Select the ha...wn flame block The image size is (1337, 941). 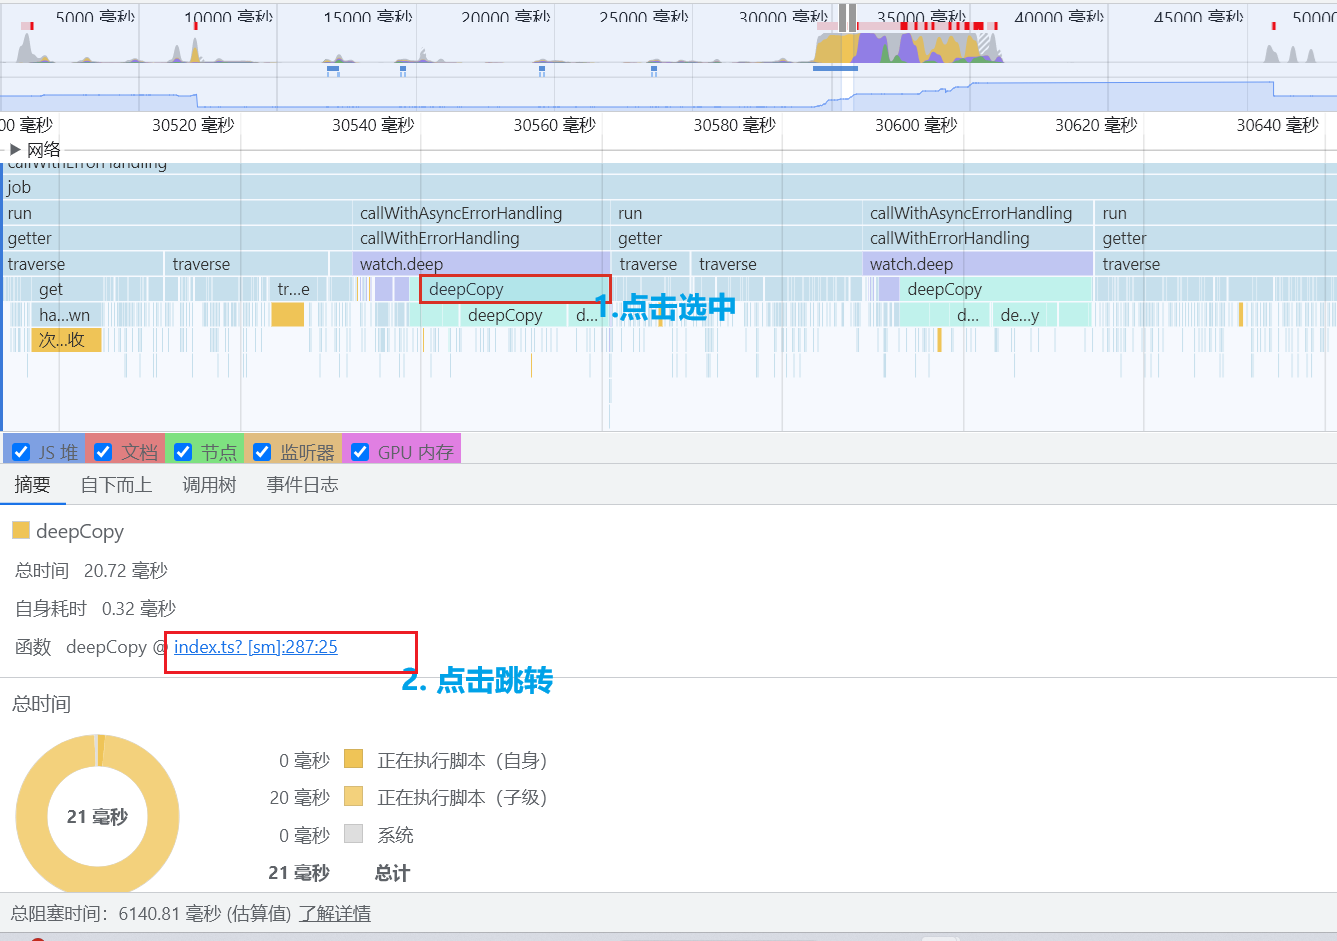click(64, 315)
